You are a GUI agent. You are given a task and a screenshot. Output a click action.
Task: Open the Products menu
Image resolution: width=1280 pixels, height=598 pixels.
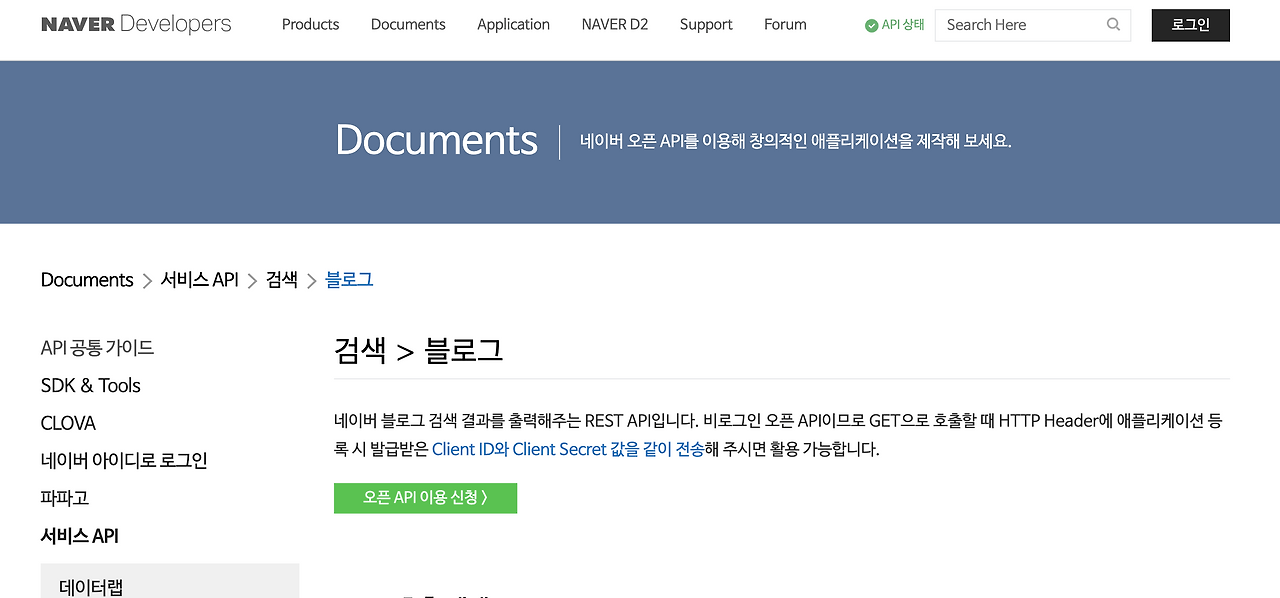310,25
